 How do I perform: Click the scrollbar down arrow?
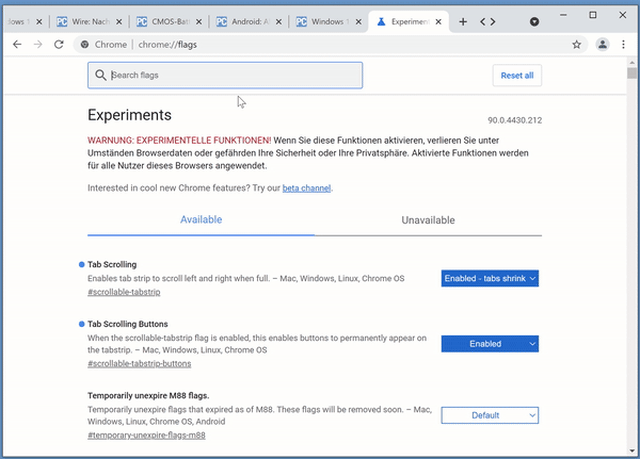pyautogui.click(x=632, y=451)
